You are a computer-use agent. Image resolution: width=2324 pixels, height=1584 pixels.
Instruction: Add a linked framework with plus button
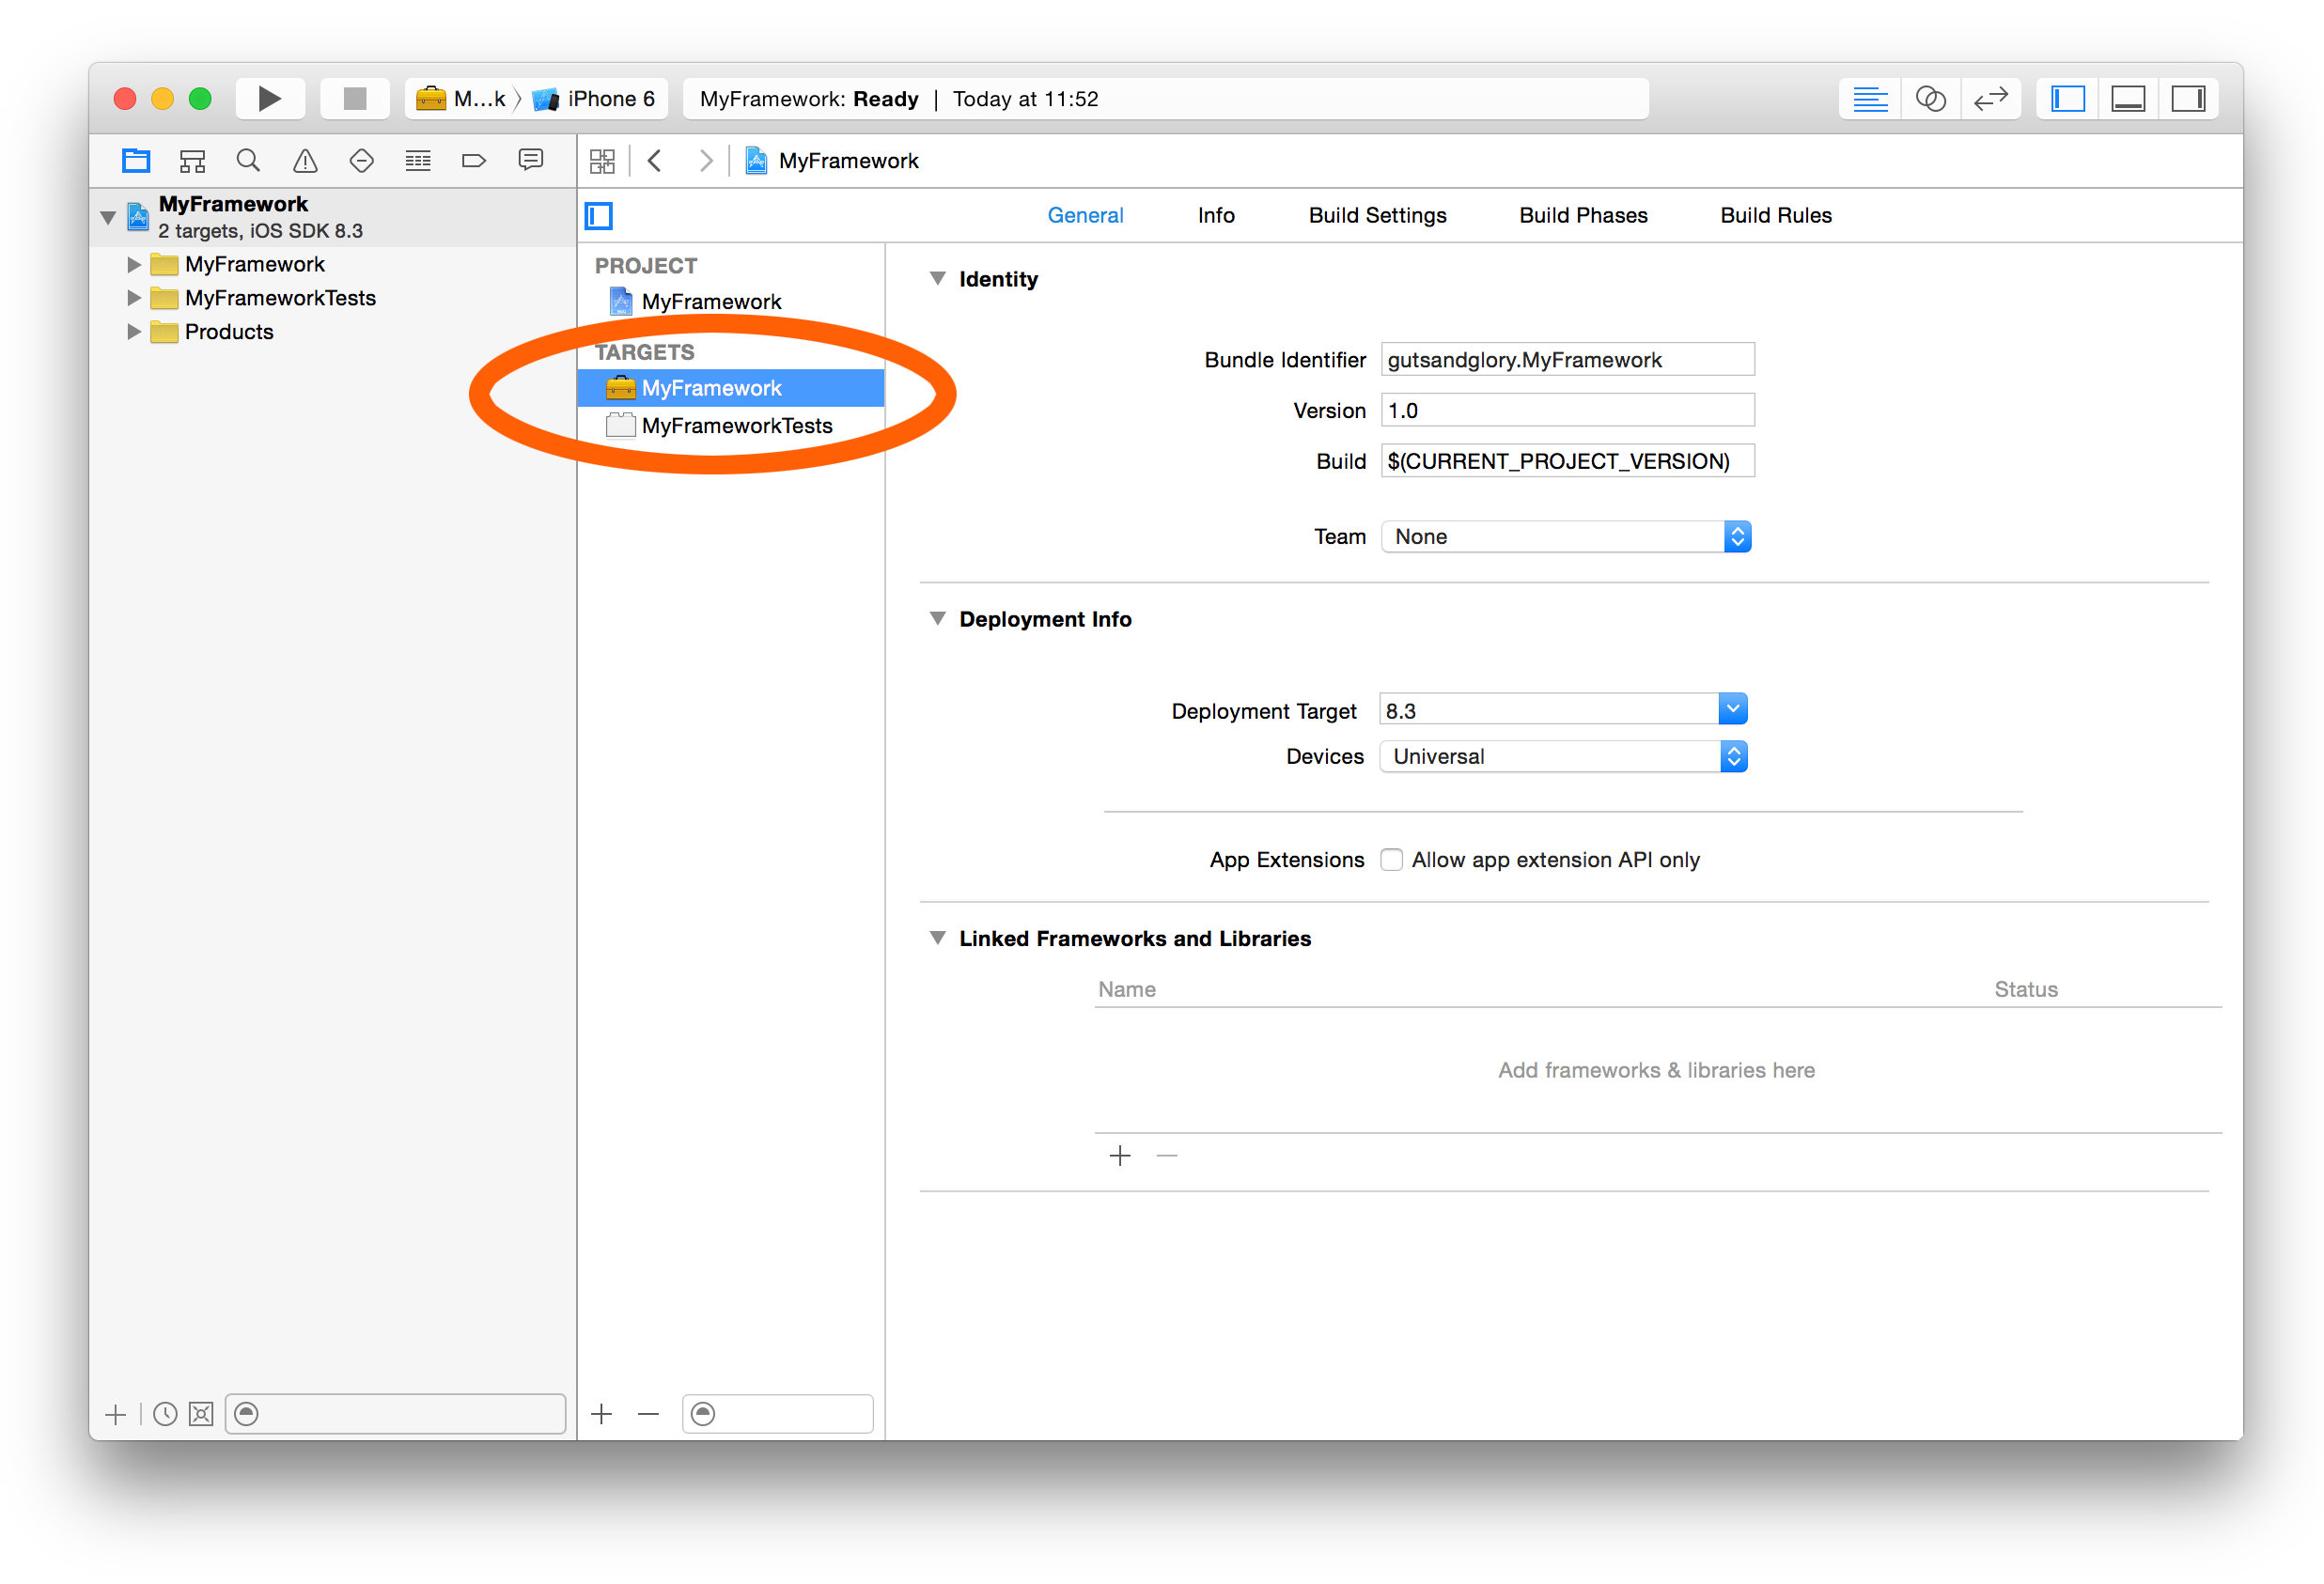[x=1120, y=1156]
